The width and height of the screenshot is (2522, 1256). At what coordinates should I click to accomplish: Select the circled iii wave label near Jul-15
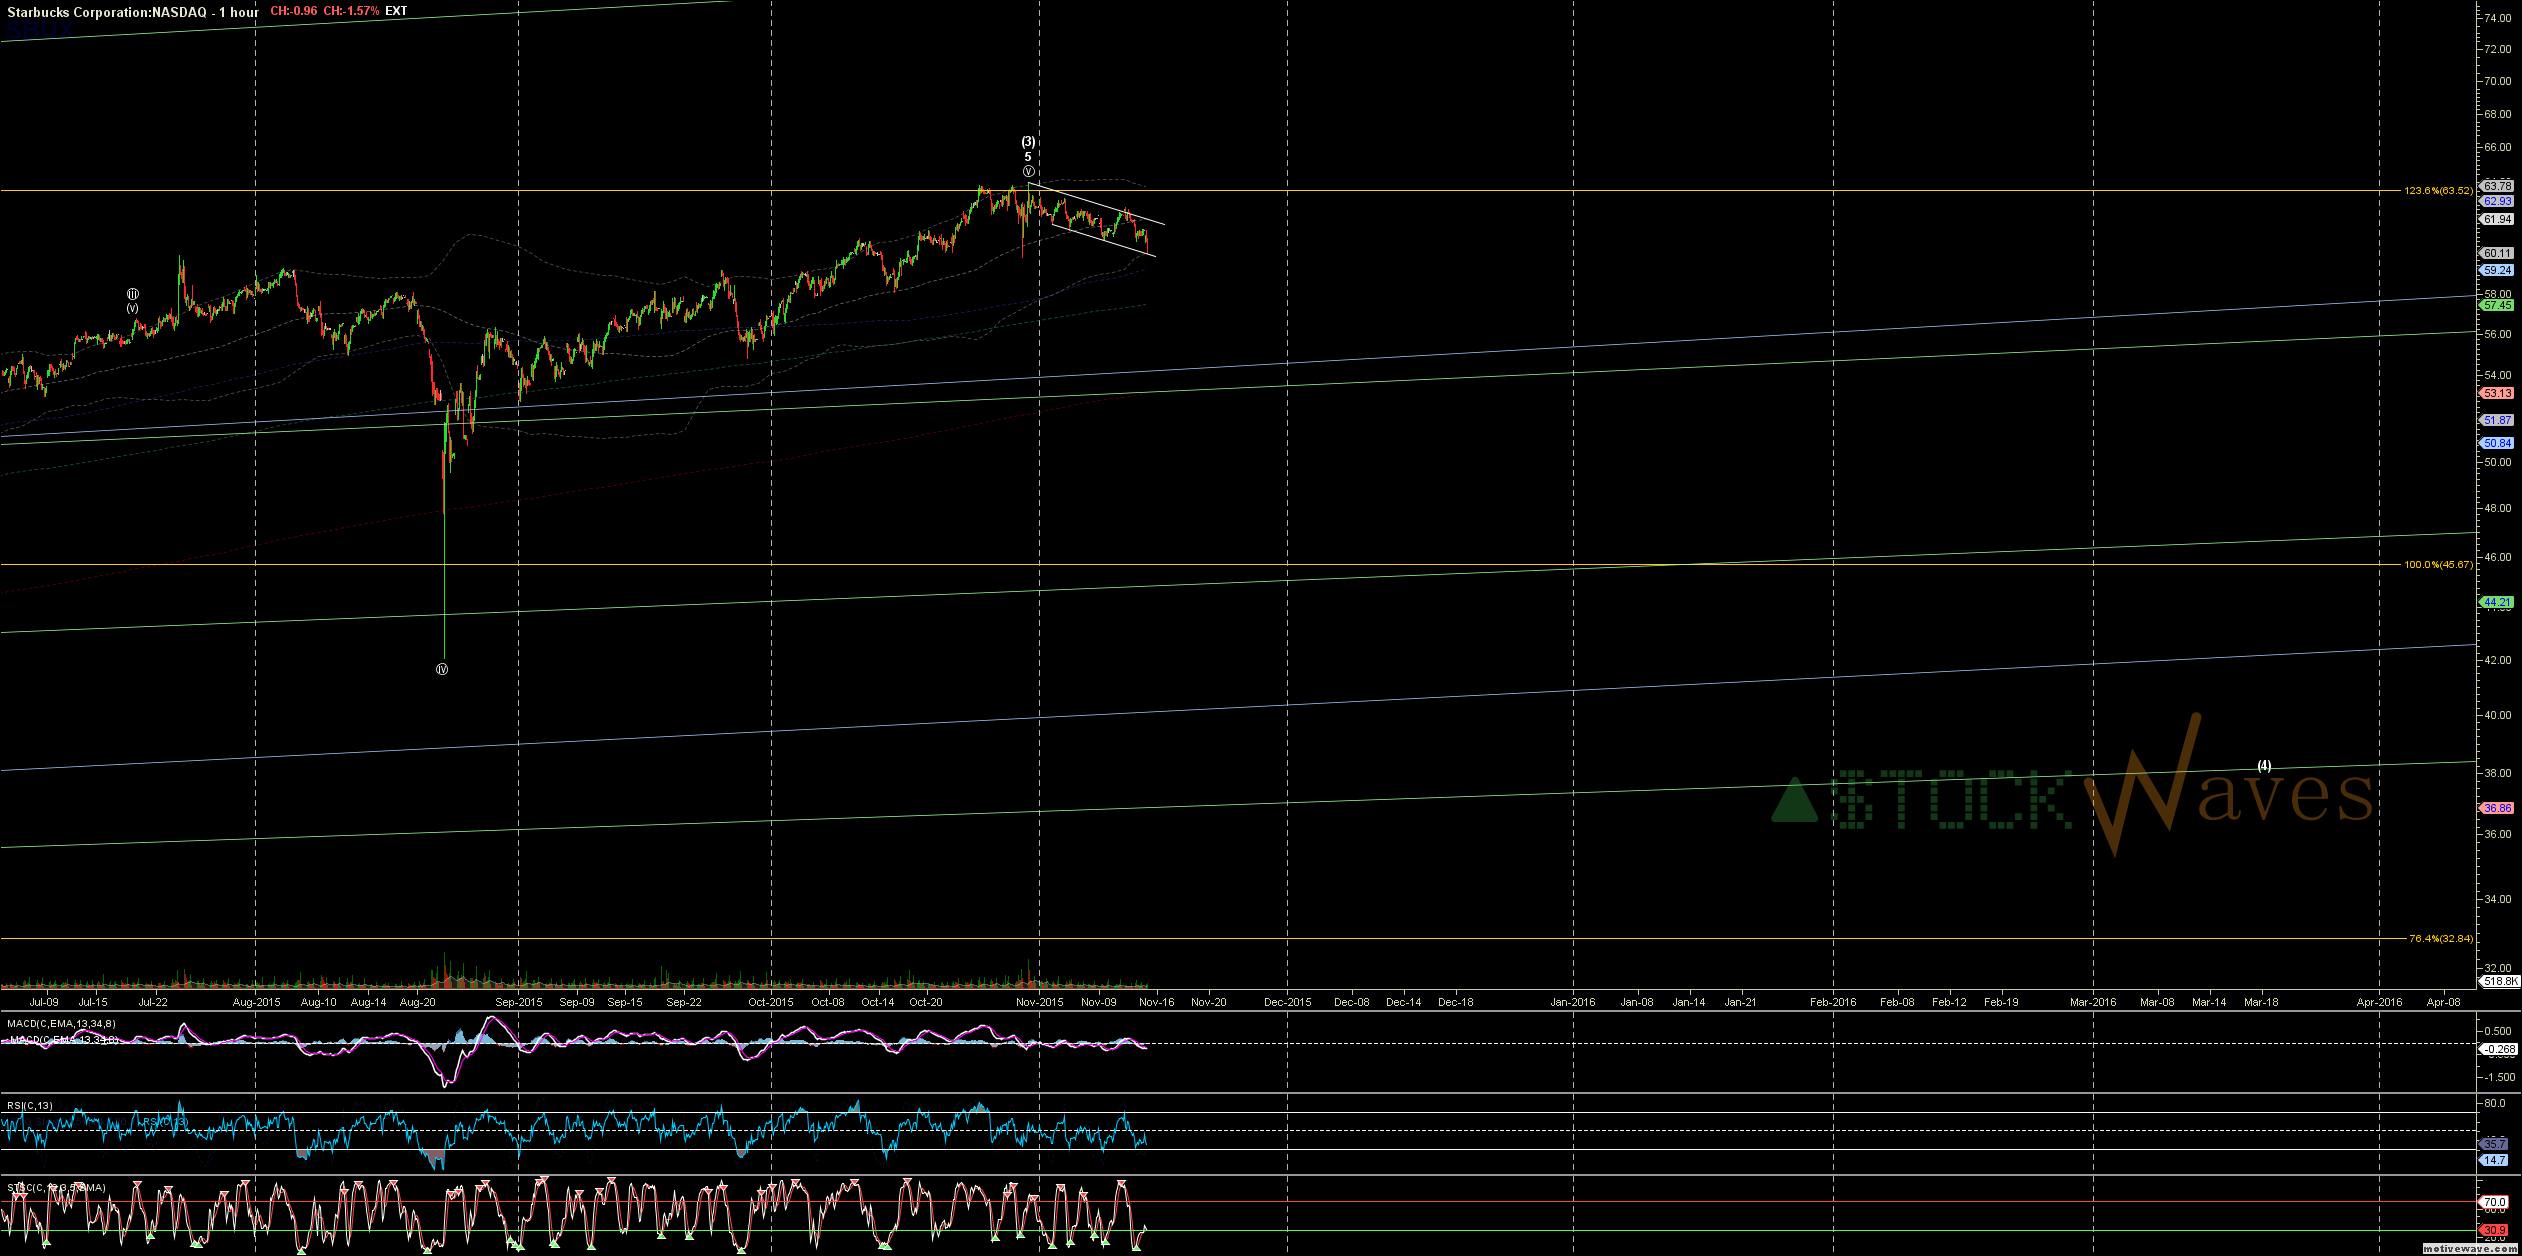(x=132, y=294)
